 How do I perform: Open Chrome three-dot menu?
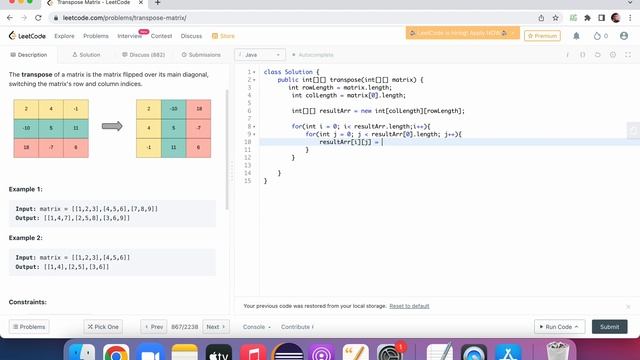[630, 18]
